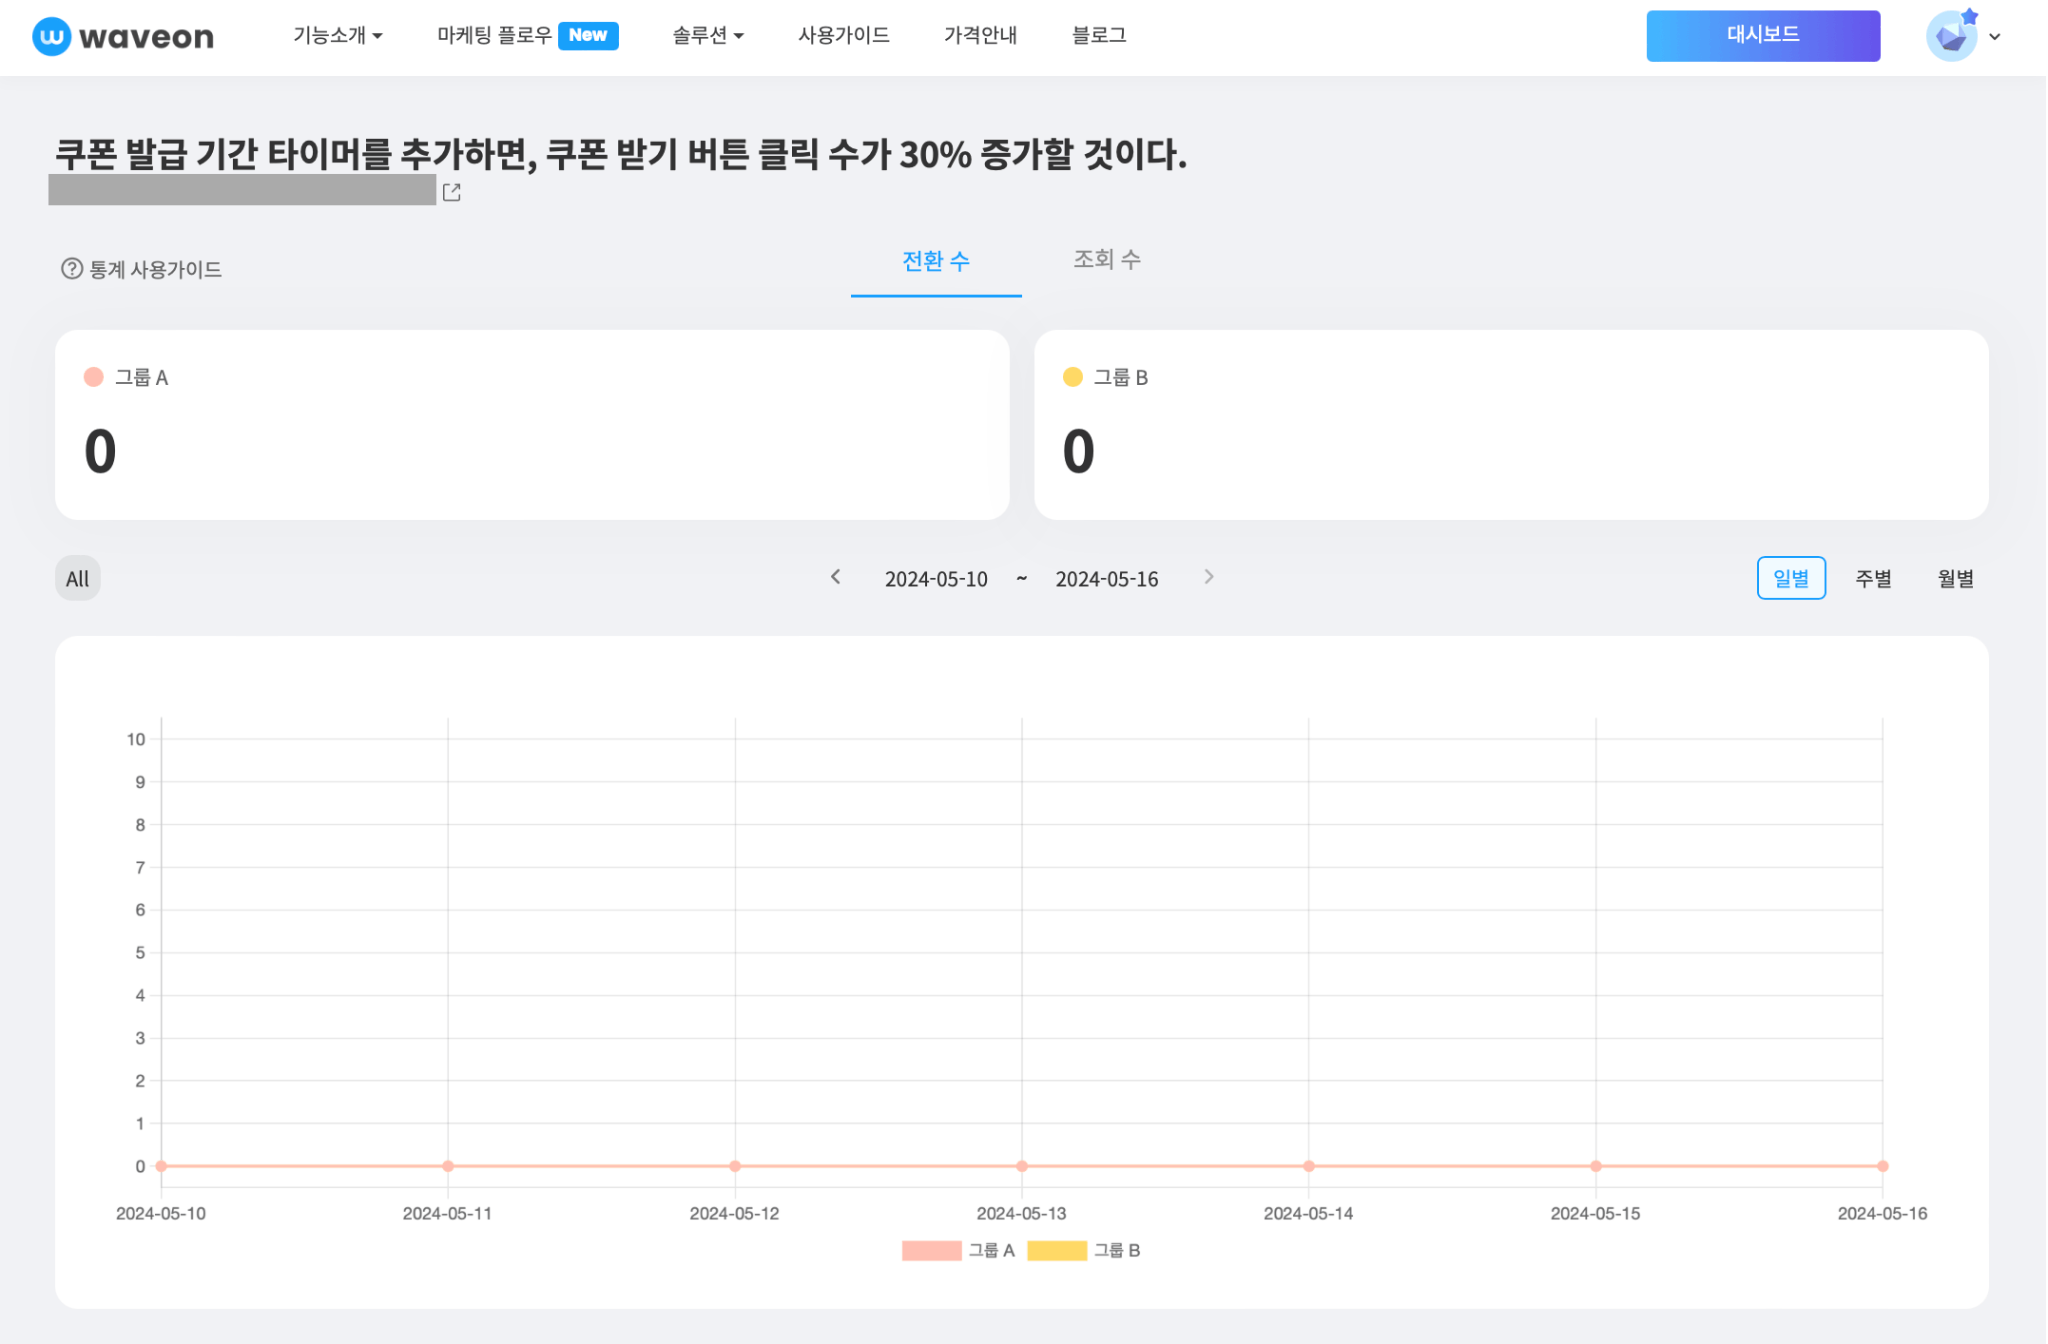
Task: Open the account dropdown chevron
Action: [1996, 37]
